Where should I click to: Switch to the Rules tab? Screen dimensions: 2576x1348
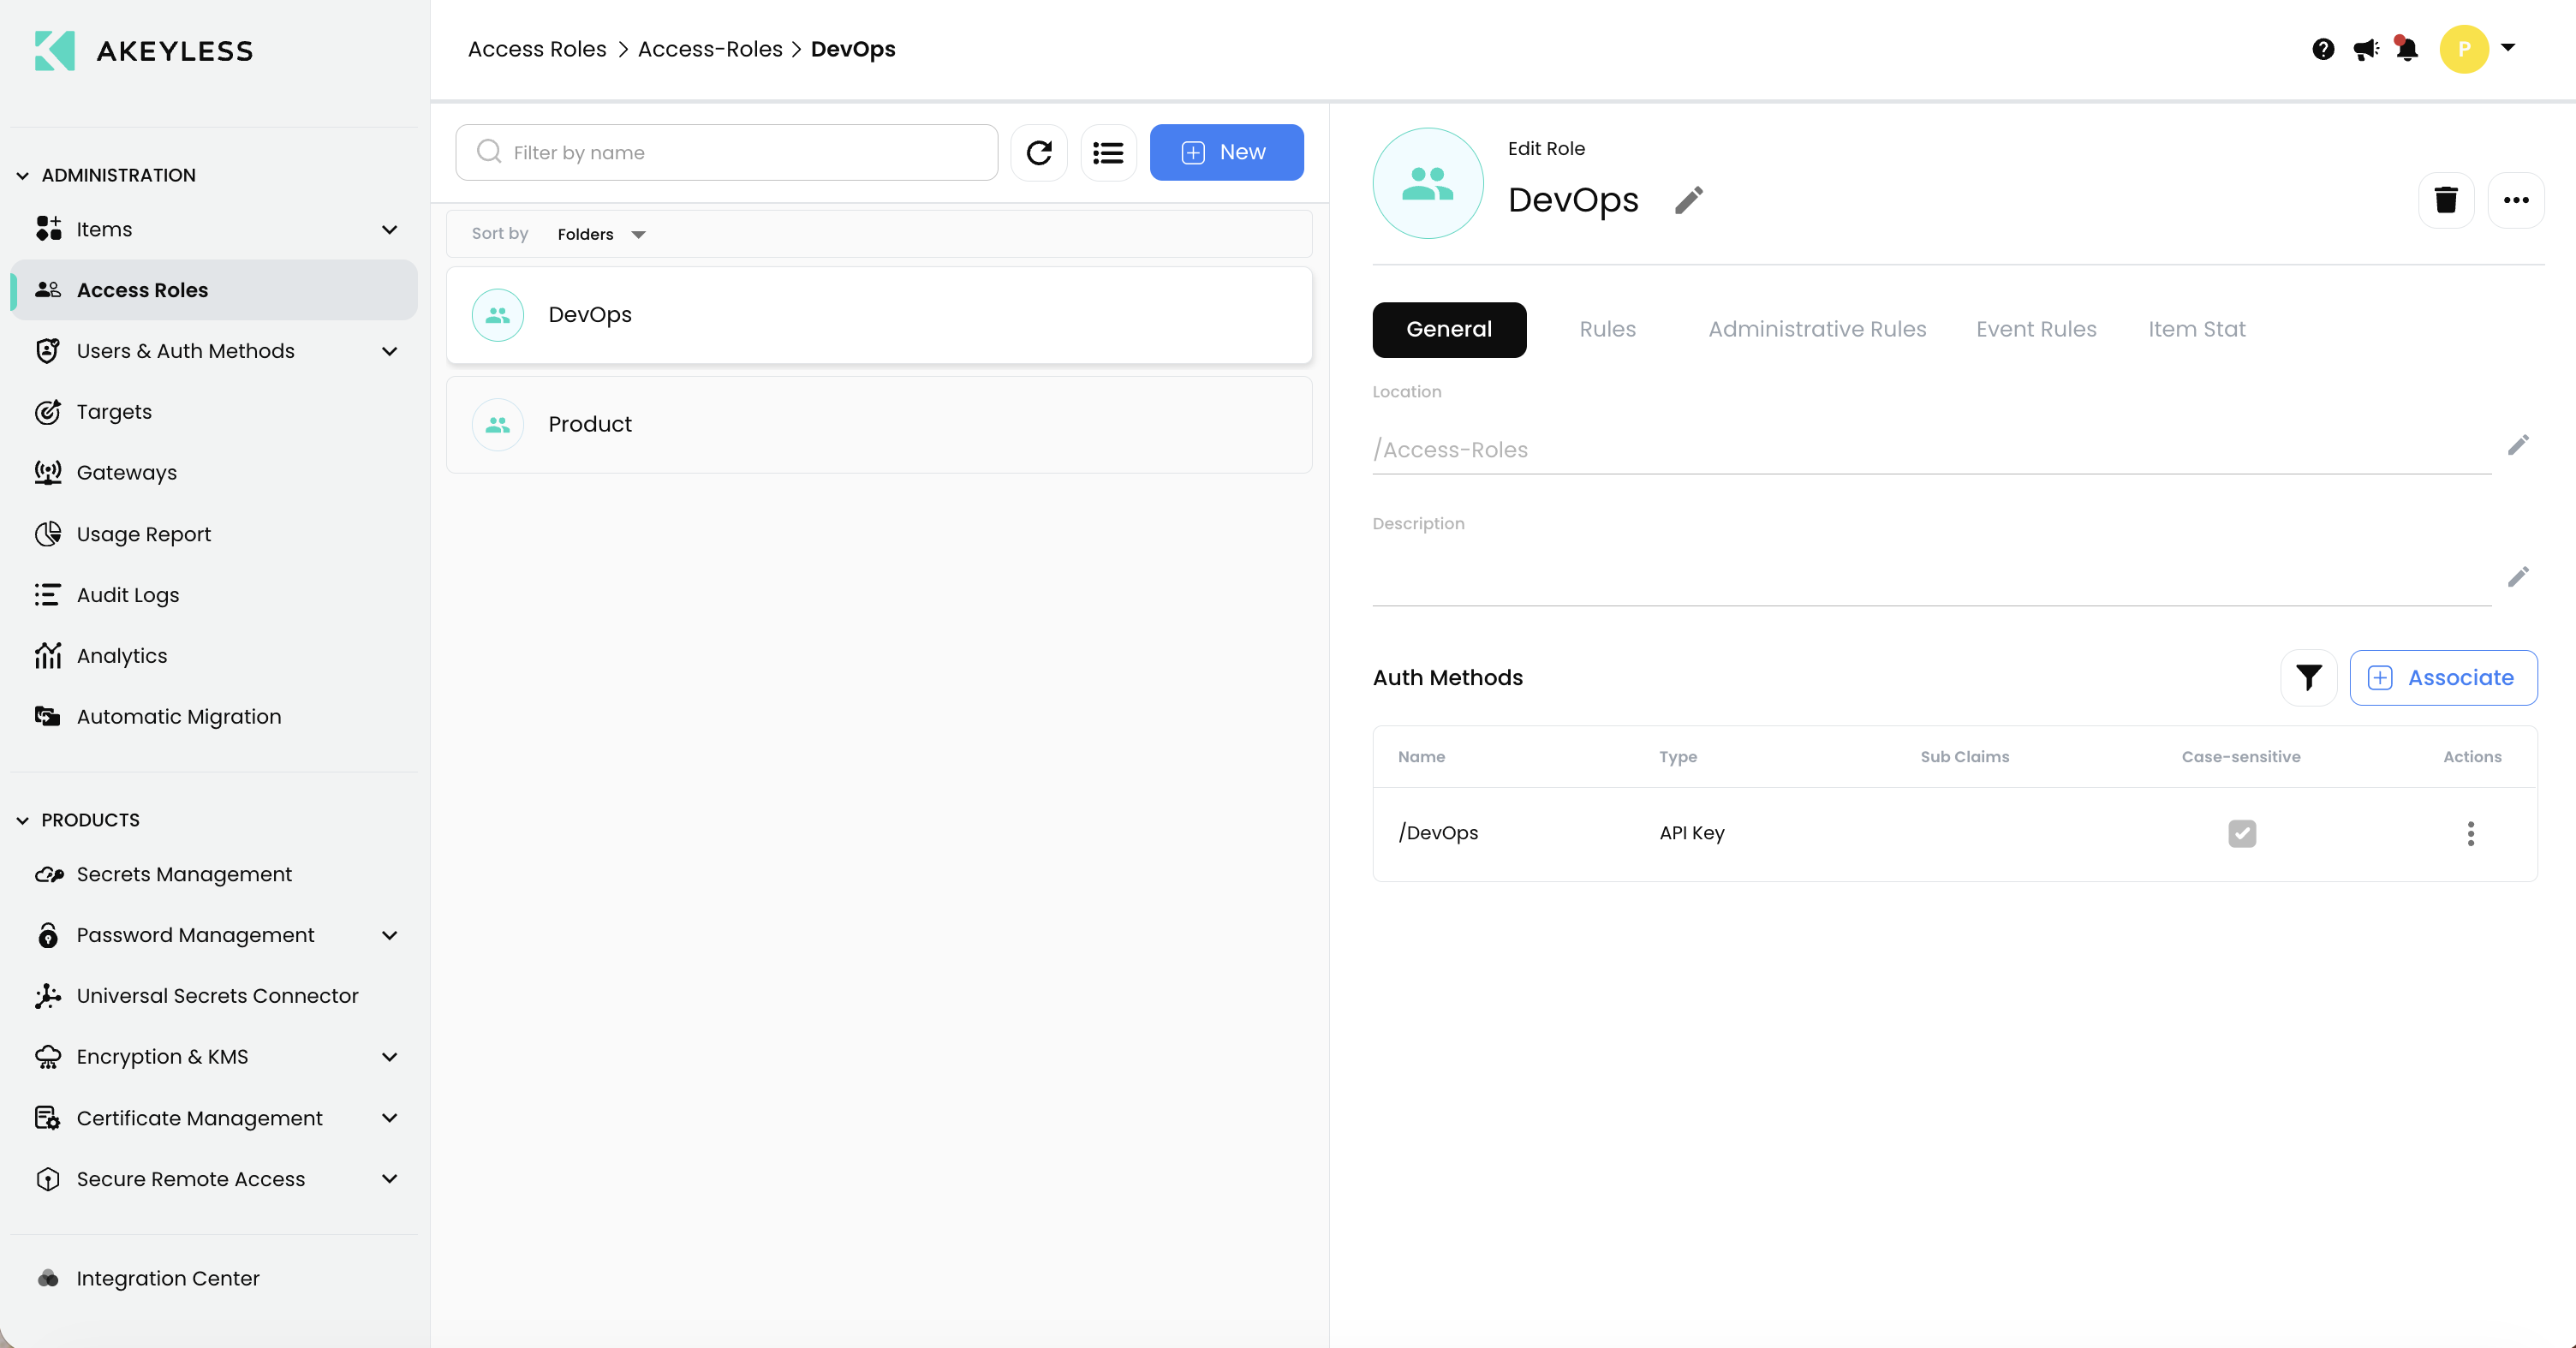tap(1607, 329)
